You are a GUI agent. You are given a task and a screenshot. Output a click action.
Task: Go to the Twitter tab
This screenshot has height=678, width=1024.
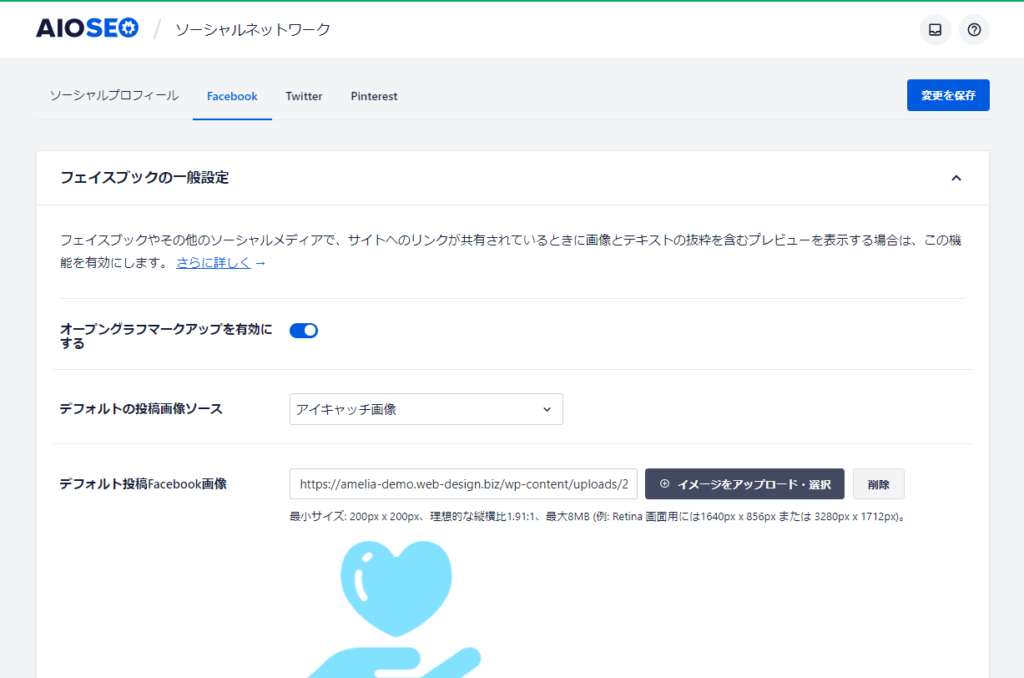304,96
